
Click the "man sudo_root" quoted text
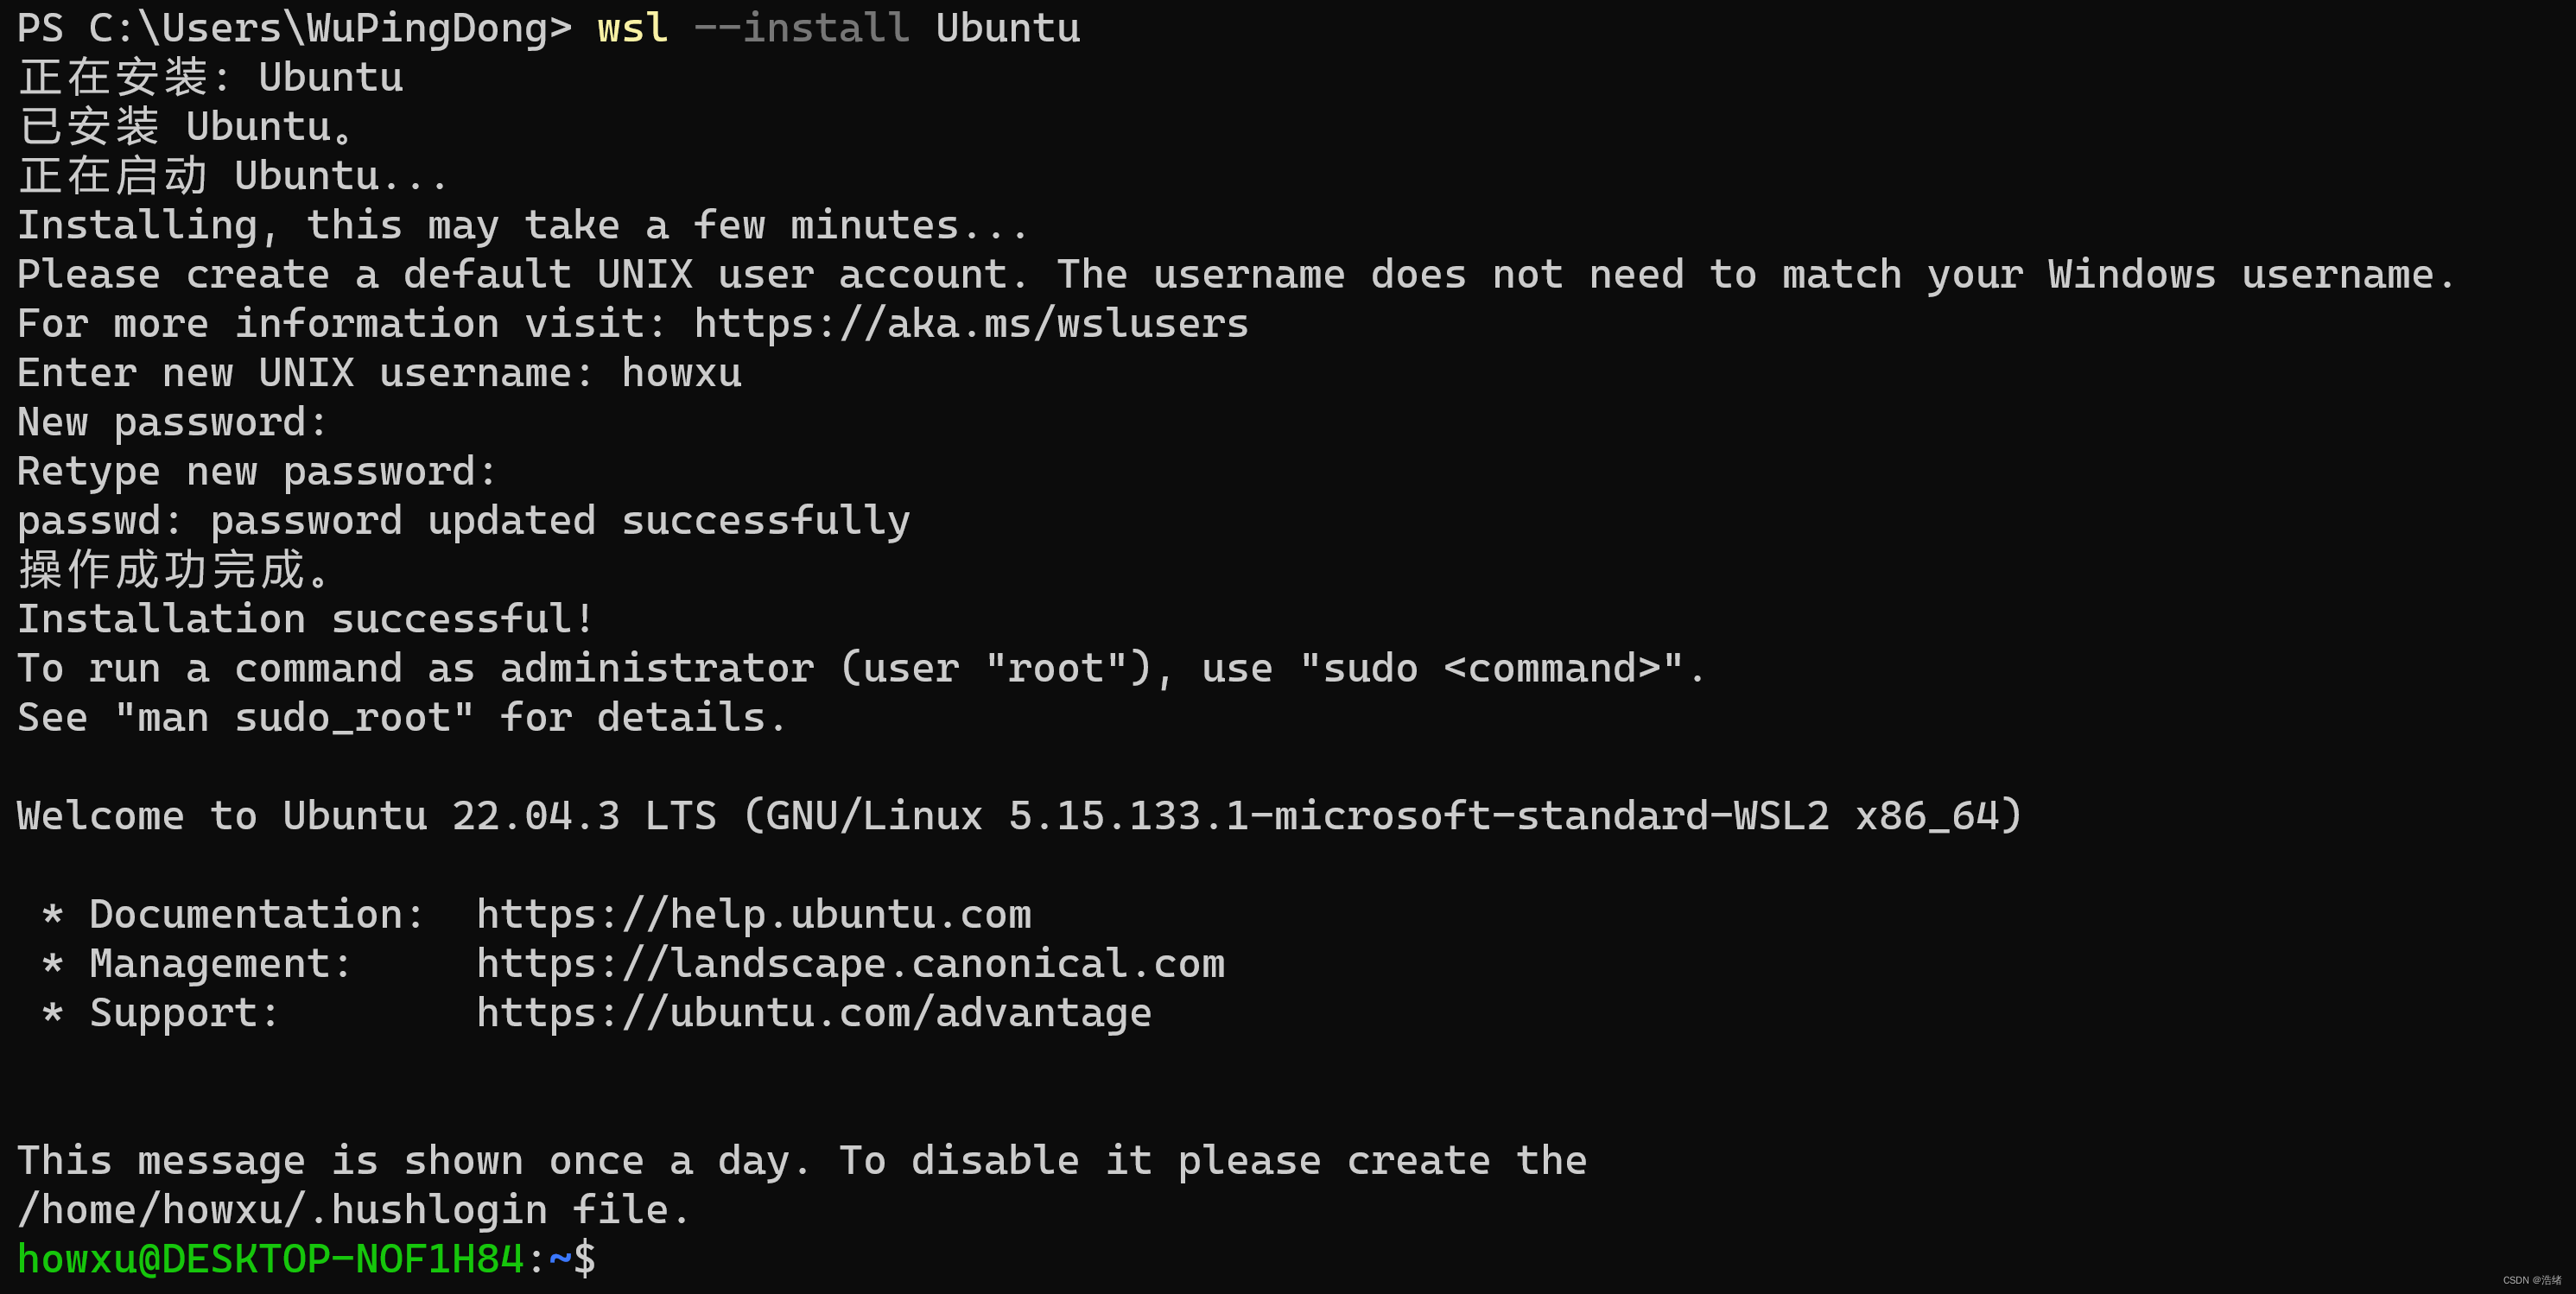point(294,718)
